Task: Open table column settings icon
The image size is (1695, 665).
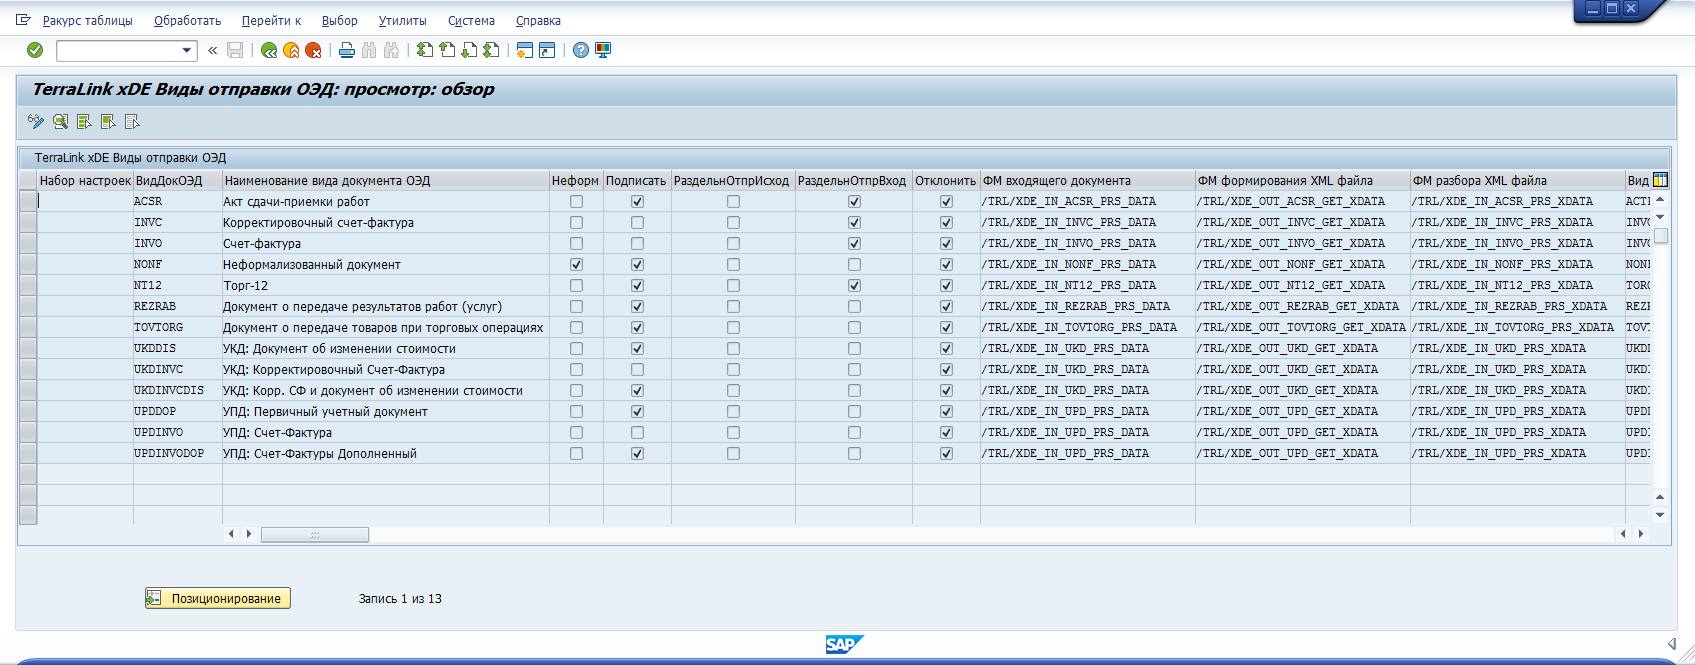Action: (1660, 180)
